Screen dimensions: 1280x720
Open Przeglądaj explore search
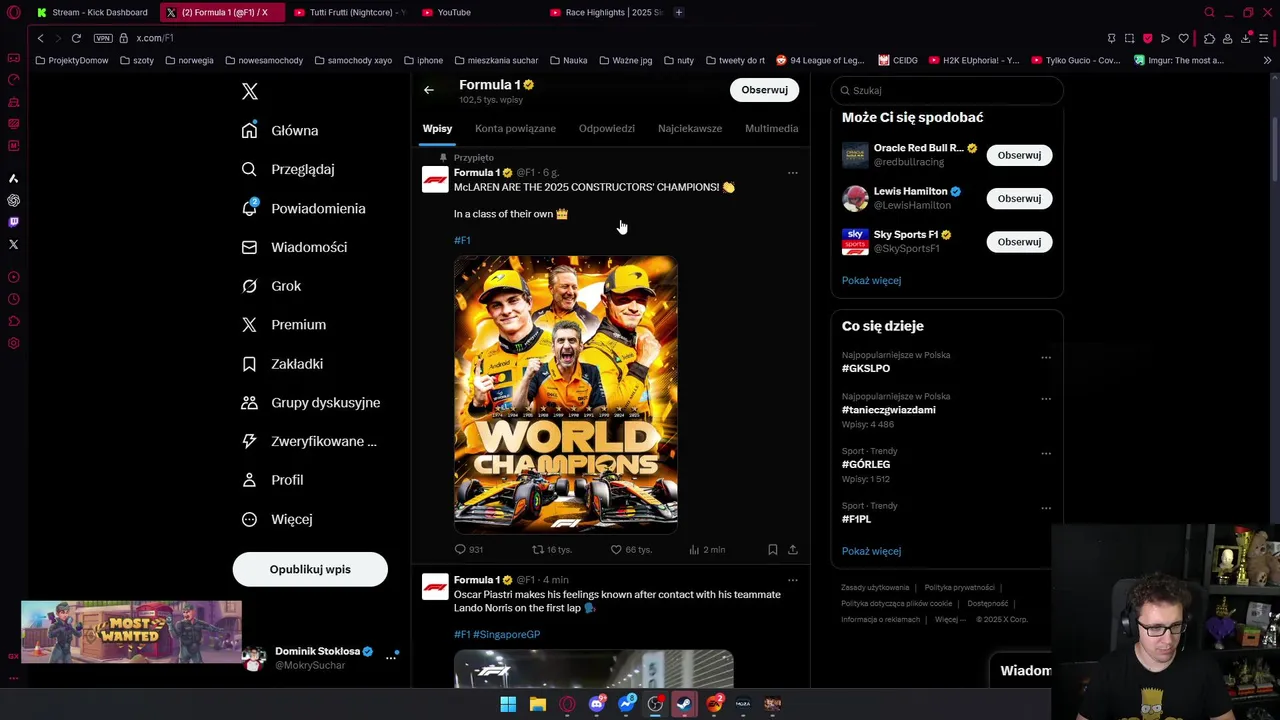tap(288, 169)
